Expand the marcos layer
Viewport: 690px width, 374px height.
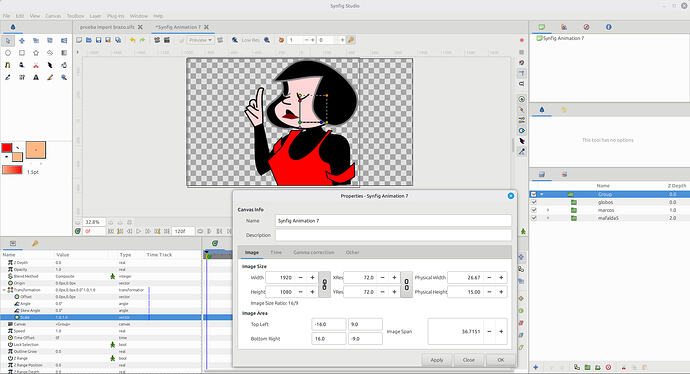548,210
